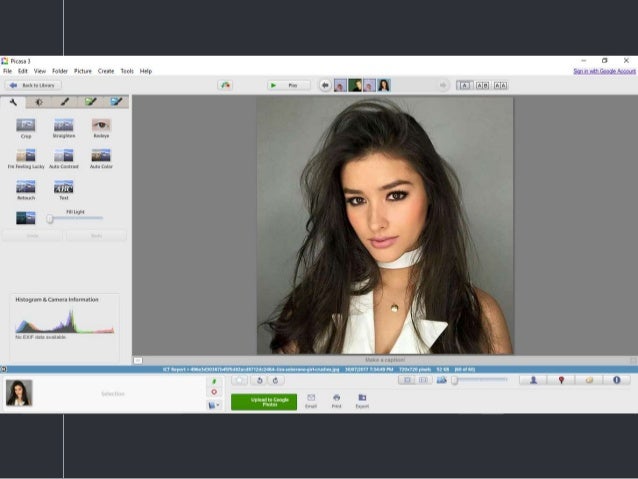Choose the Redeye fix tool

pyautogui.click(x=101, y=126)
